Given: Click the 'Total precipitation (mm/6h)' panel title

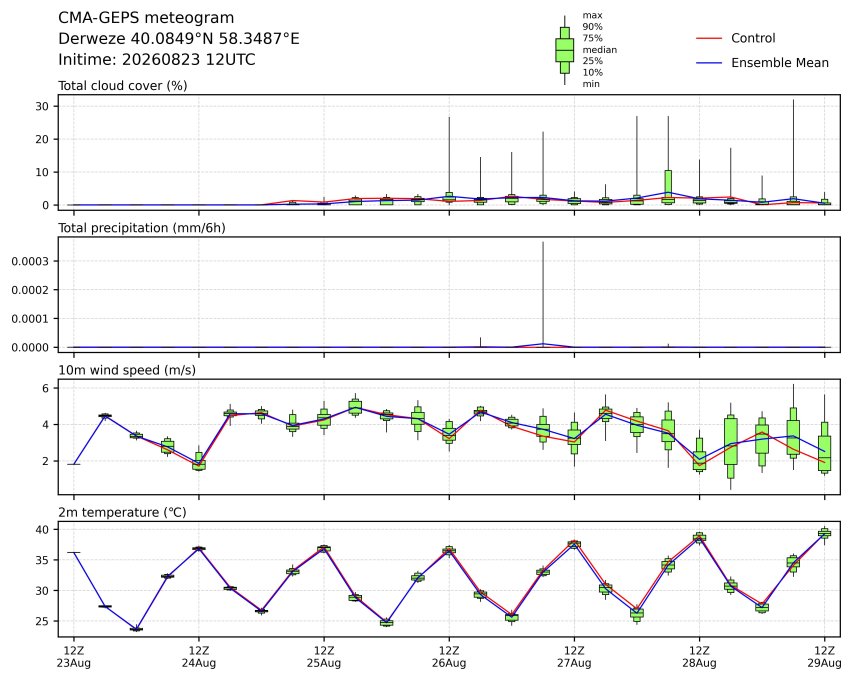Looking at the screenshot, I should (141, 228).
